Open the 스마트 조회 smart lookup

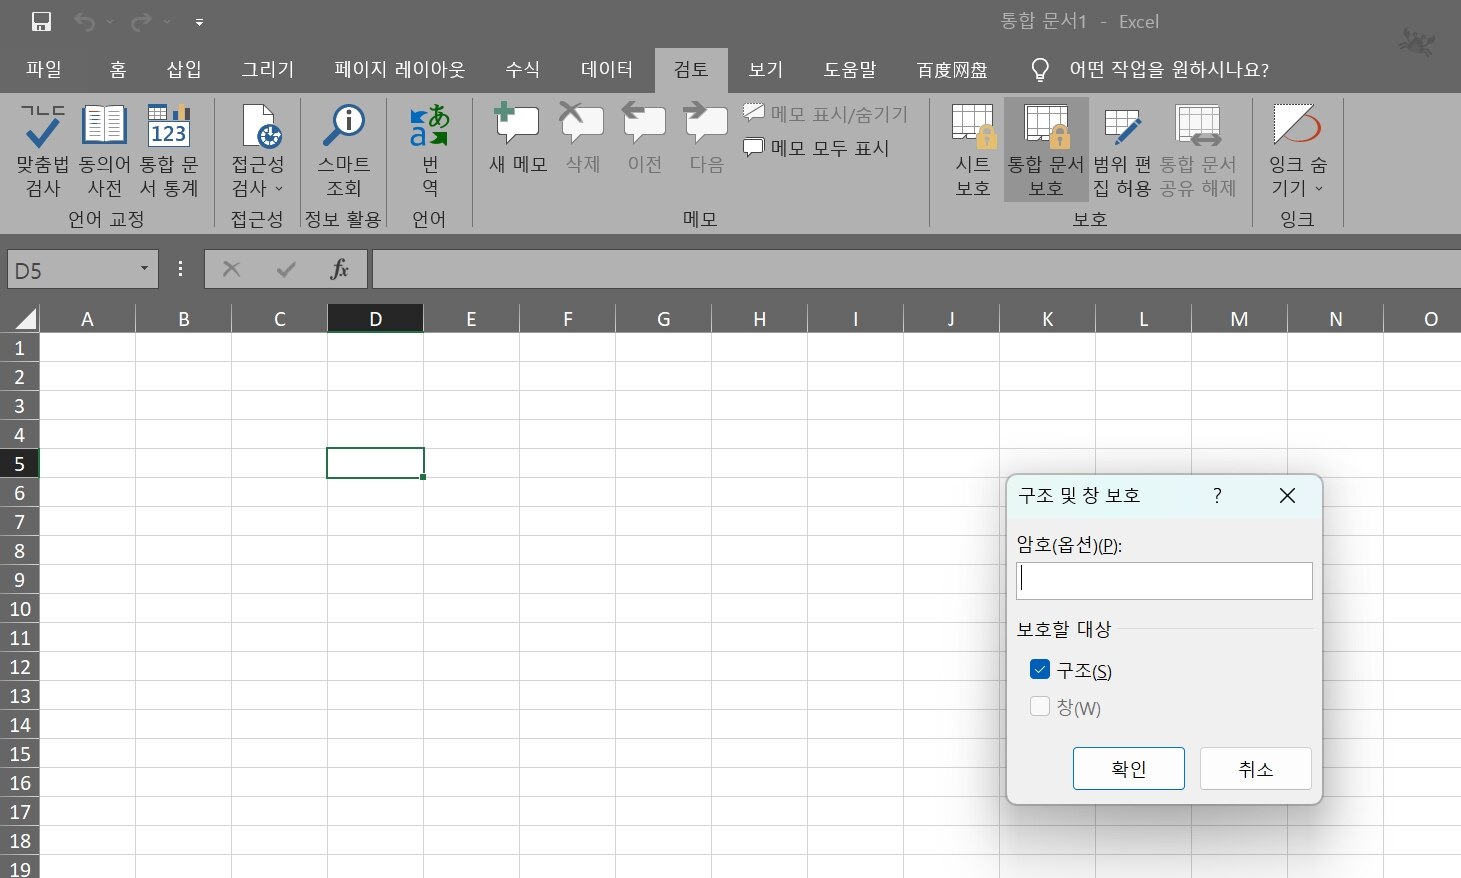click(x=343, y=128)
